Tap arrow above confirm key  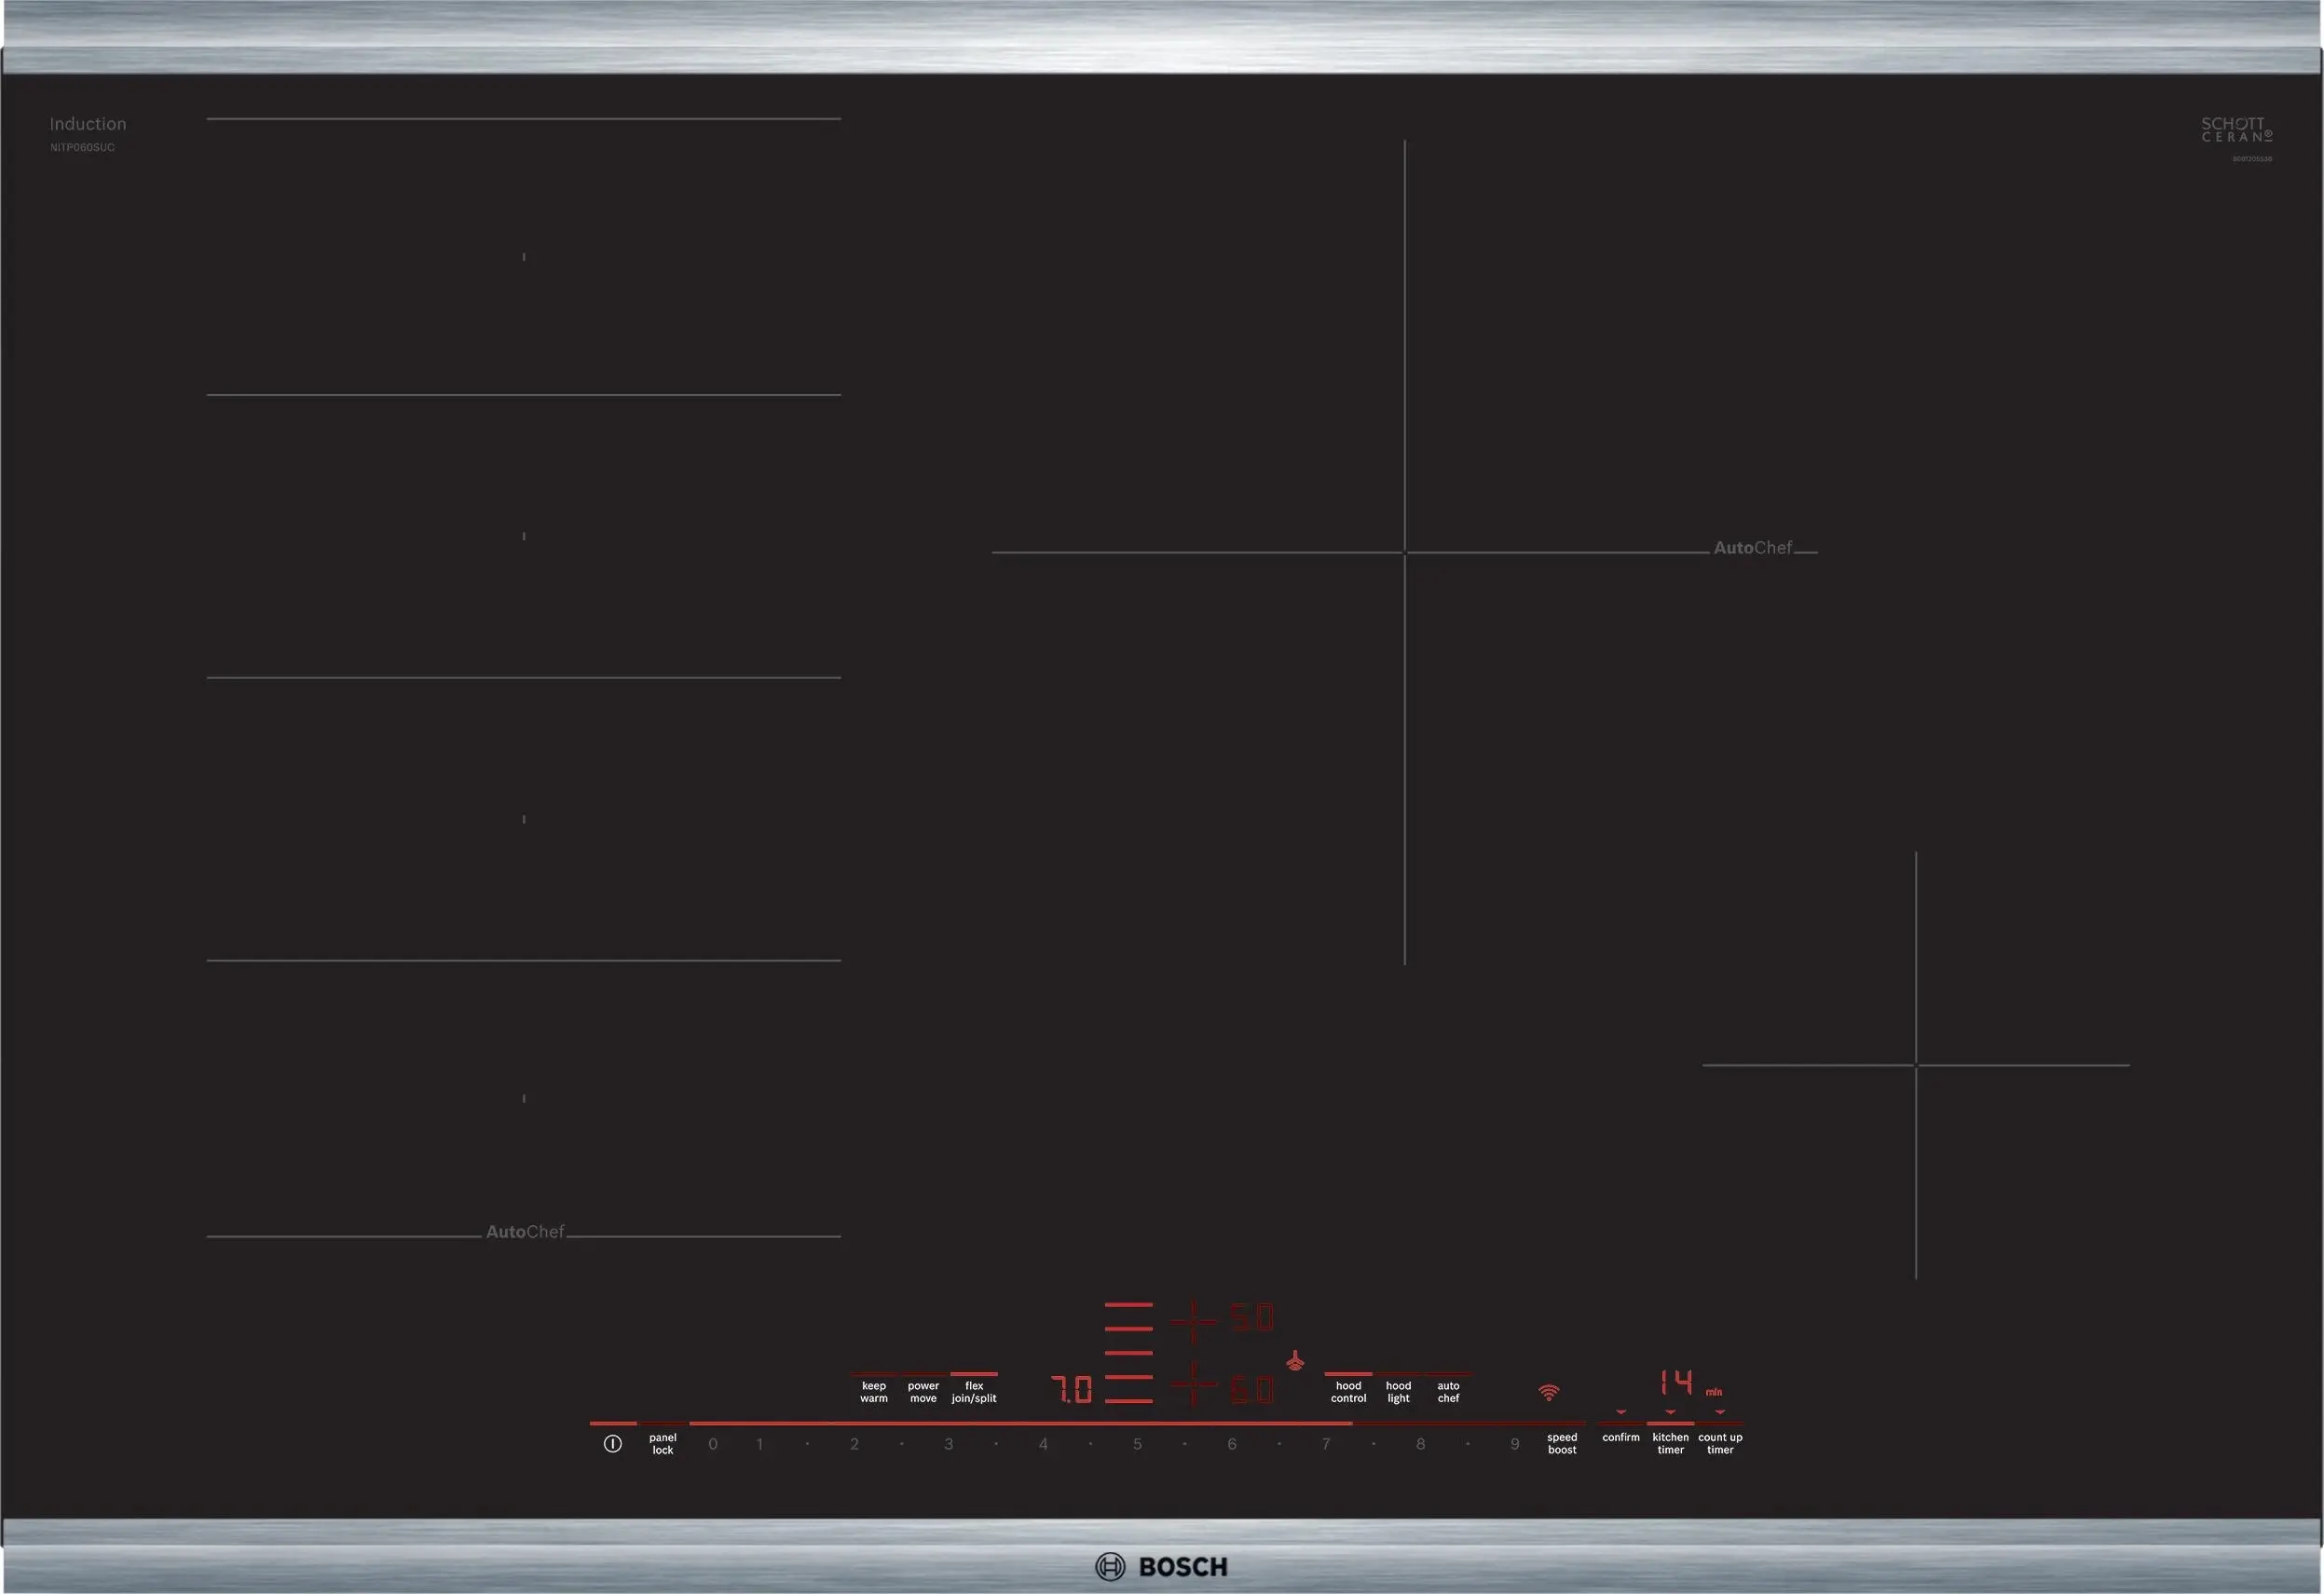tap(1621, 1412)
